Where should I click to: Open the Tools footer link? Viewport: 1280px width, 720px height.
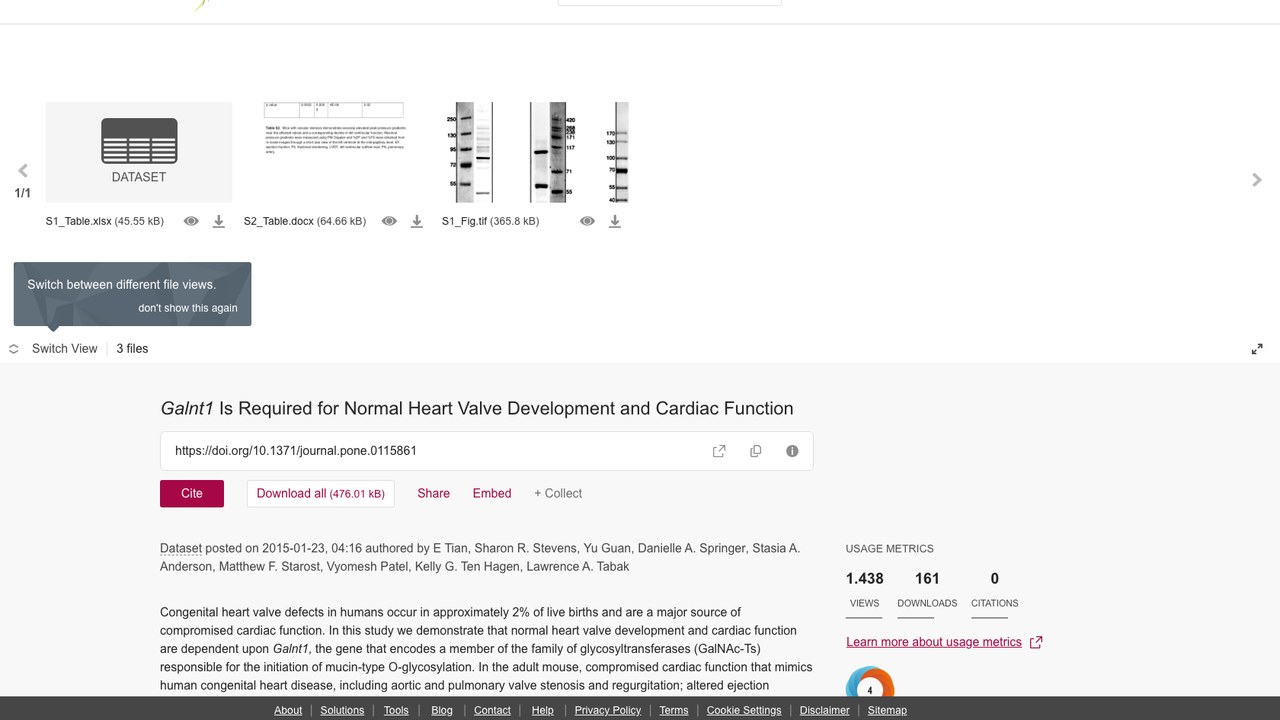coord(396,710)
